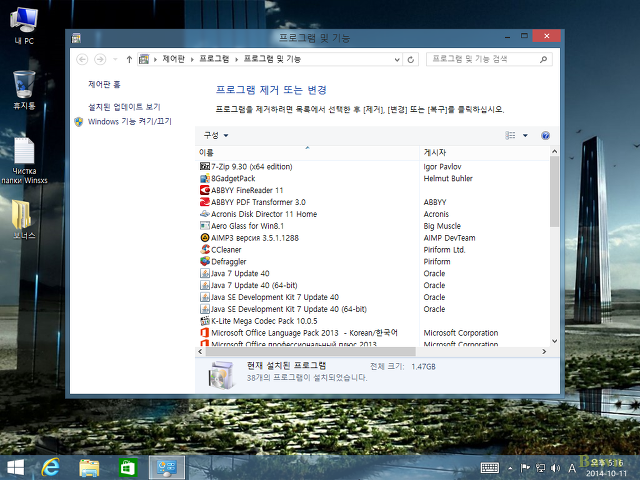Click the forward navigation arrow

click(x=100, y=60)
